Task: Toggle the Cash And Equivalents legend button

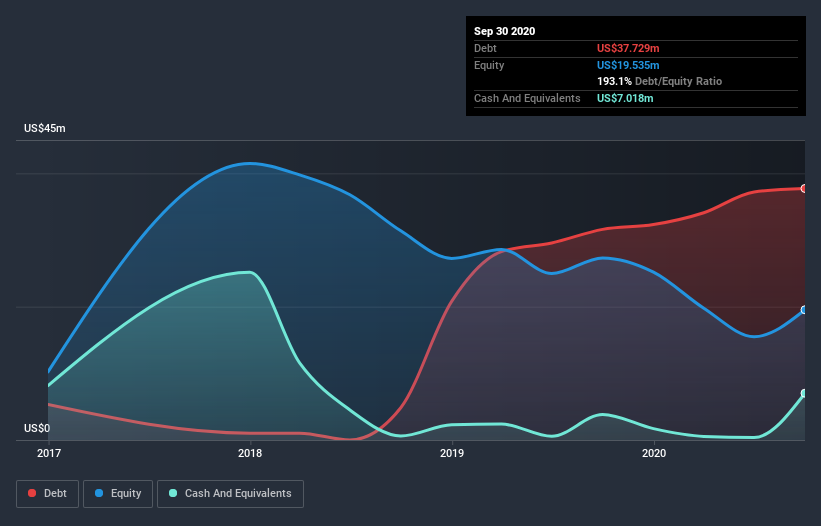Action: [230, 494]
